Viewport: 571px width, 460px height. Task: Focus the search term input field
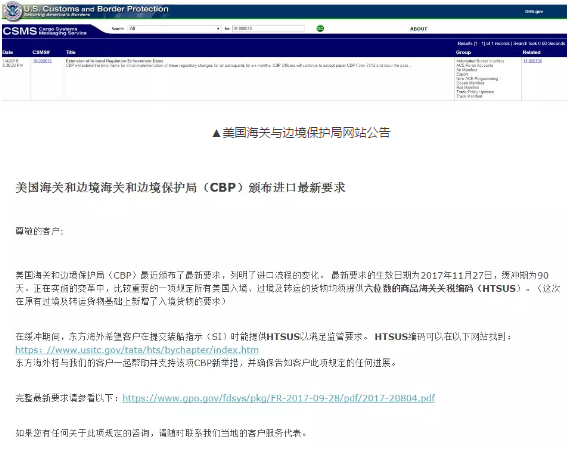point(268,28)
